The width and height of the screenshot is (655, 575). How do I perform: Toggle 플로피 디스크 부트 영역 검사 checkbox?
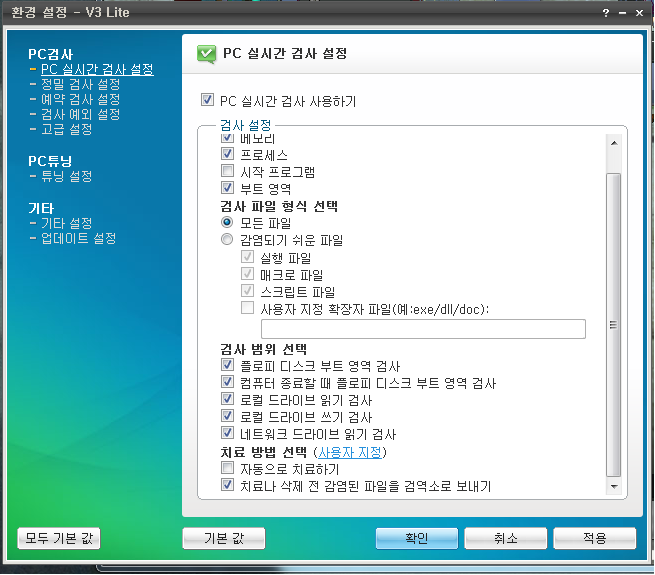tap(227, 365)
